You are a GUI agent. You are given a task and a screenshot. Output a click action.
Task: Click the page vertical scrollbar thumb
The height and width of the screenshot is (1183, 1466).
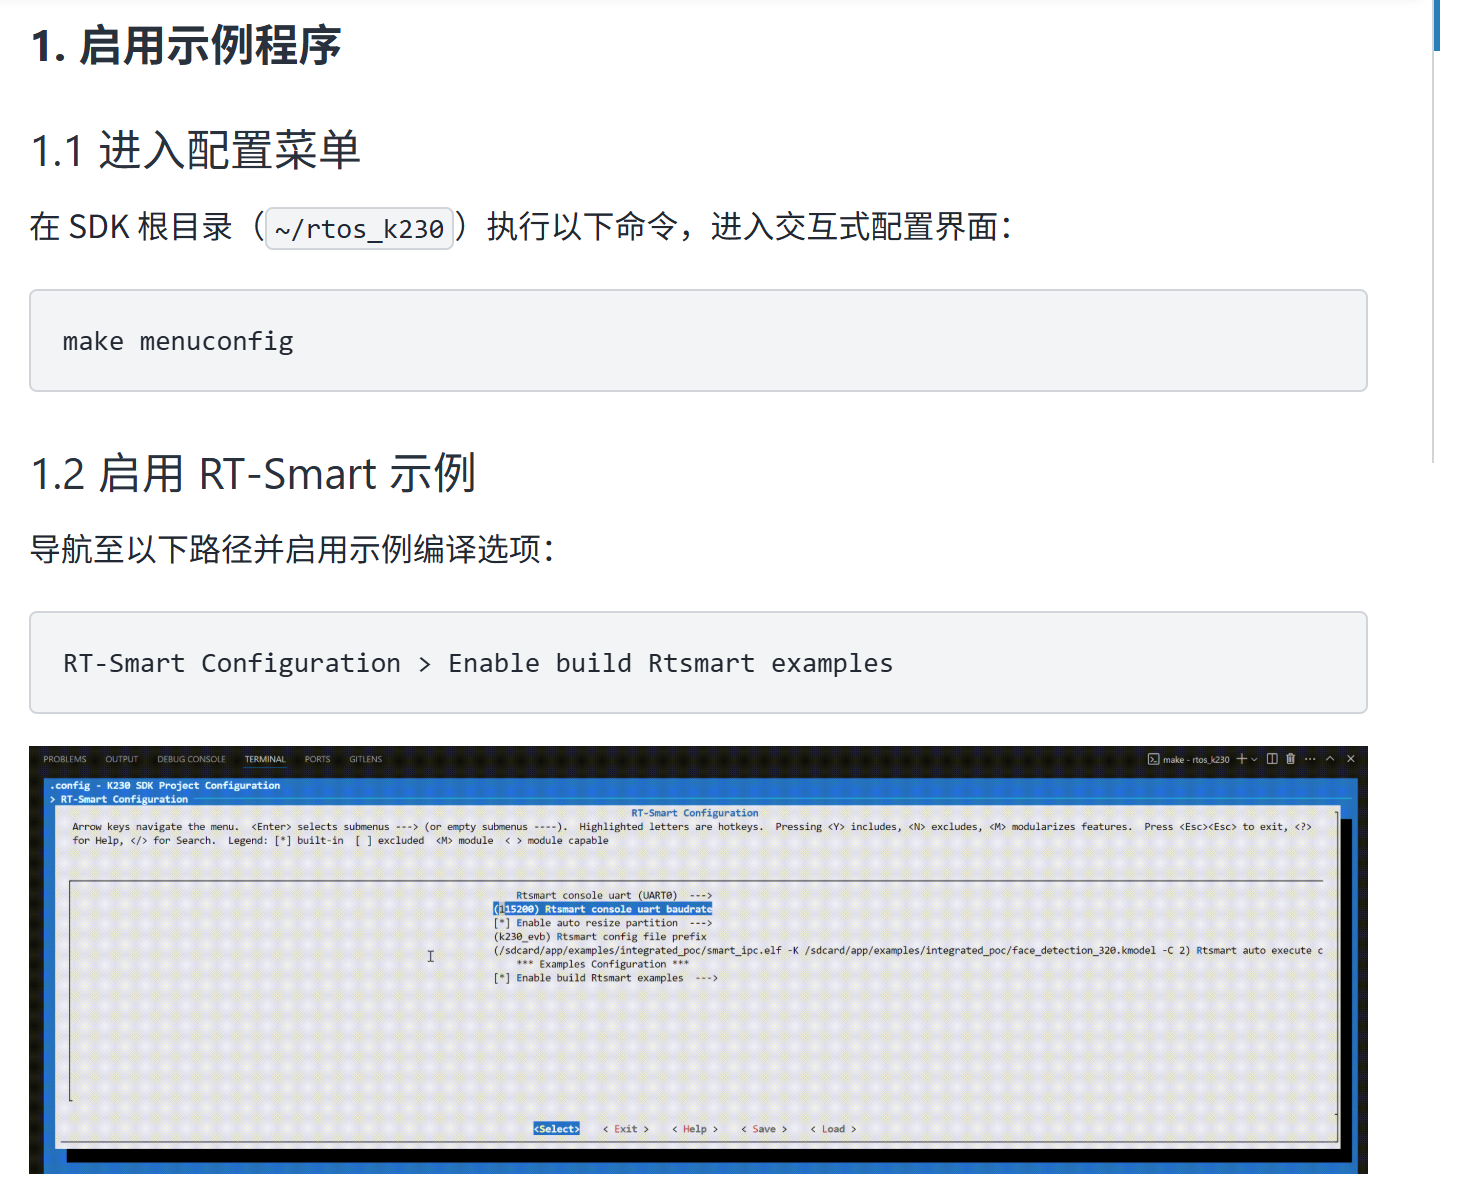click(x=1436, y=25)
